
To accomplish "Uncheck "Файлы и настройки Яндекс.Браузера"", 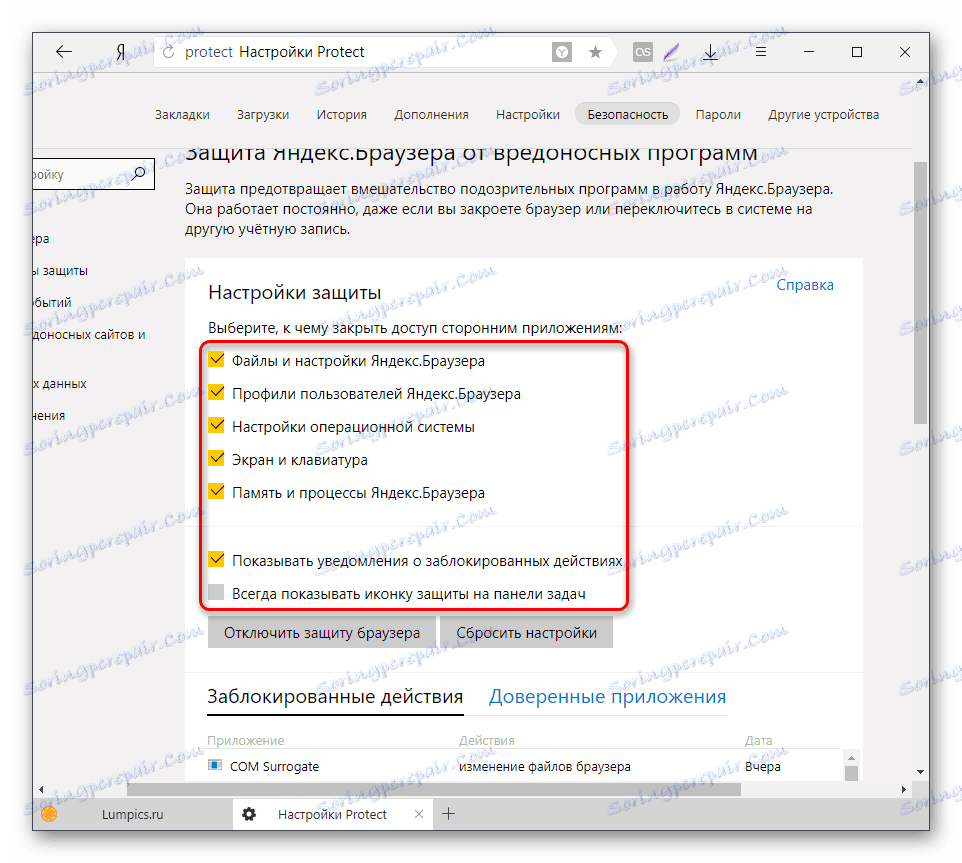I will pyautogui.click(x=217, y=359).
